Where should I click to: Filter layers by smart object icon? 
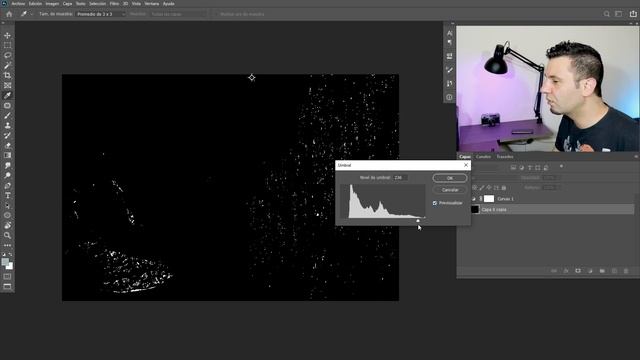click(x=546, y=168)
